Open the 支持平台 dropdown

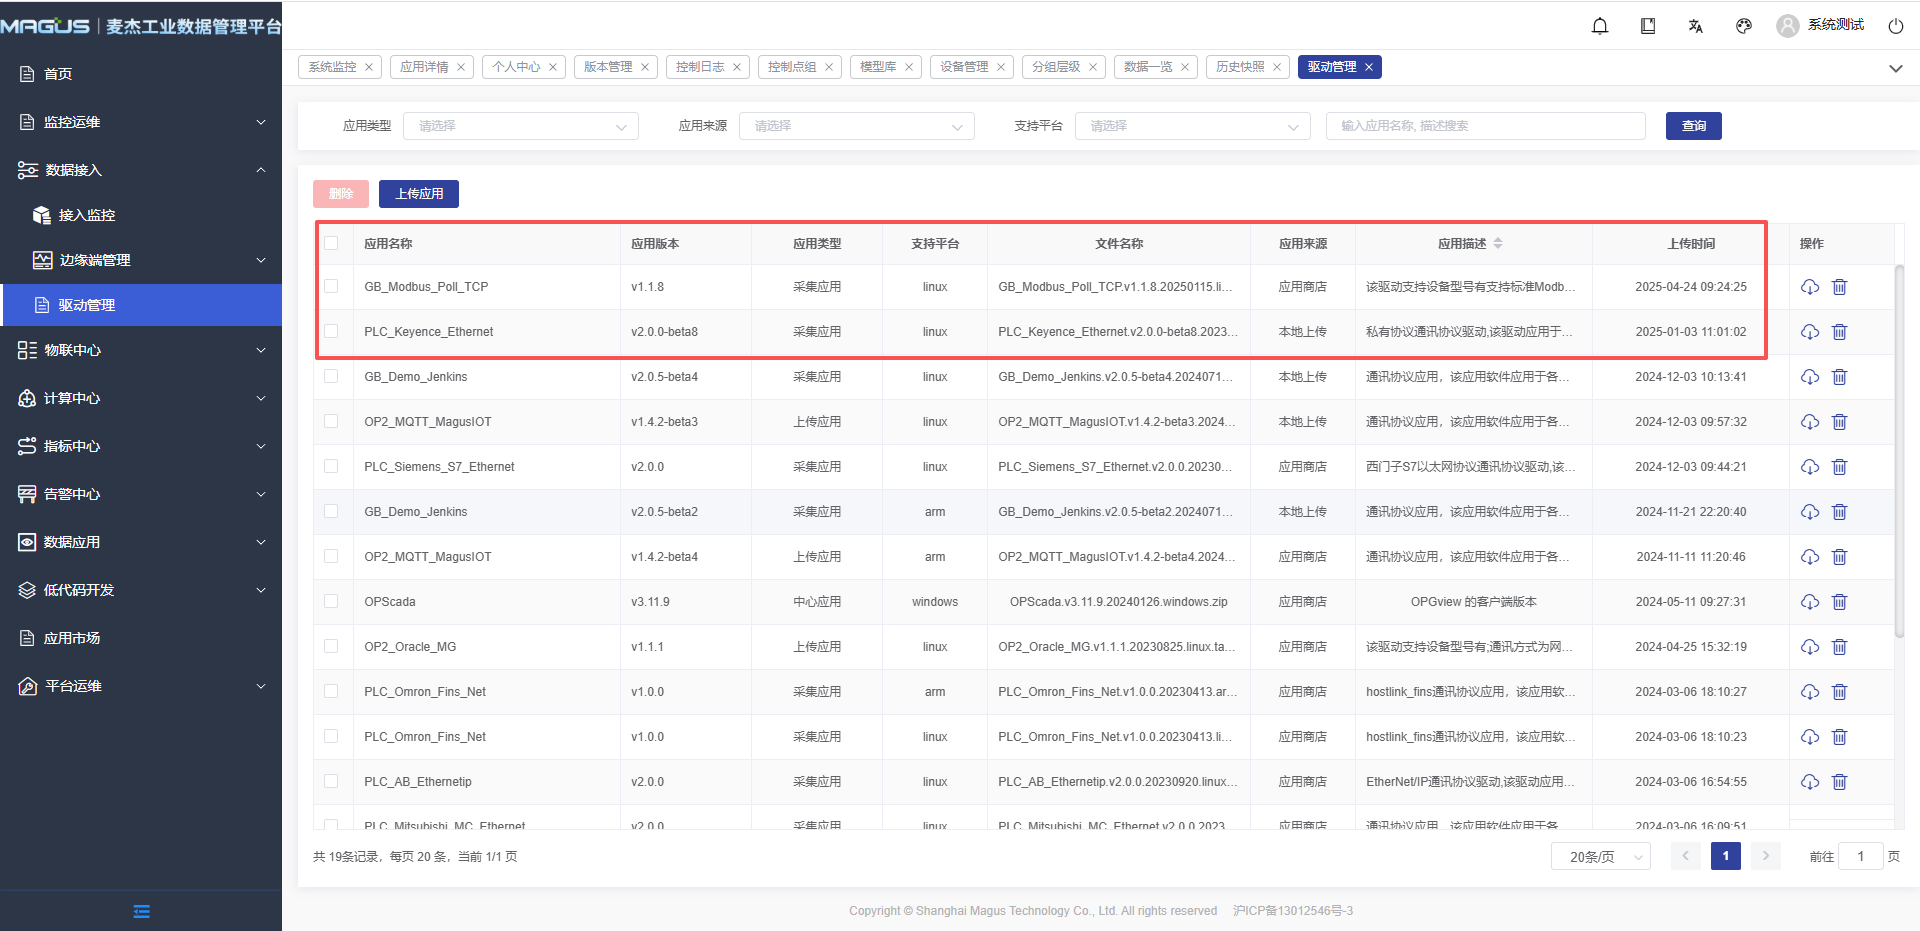(1192, 126)
